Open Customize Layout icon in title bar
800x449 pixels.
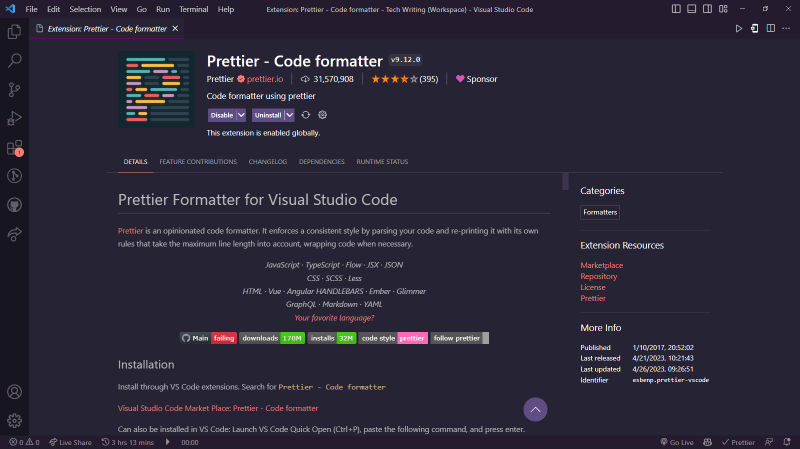[723, 9]
